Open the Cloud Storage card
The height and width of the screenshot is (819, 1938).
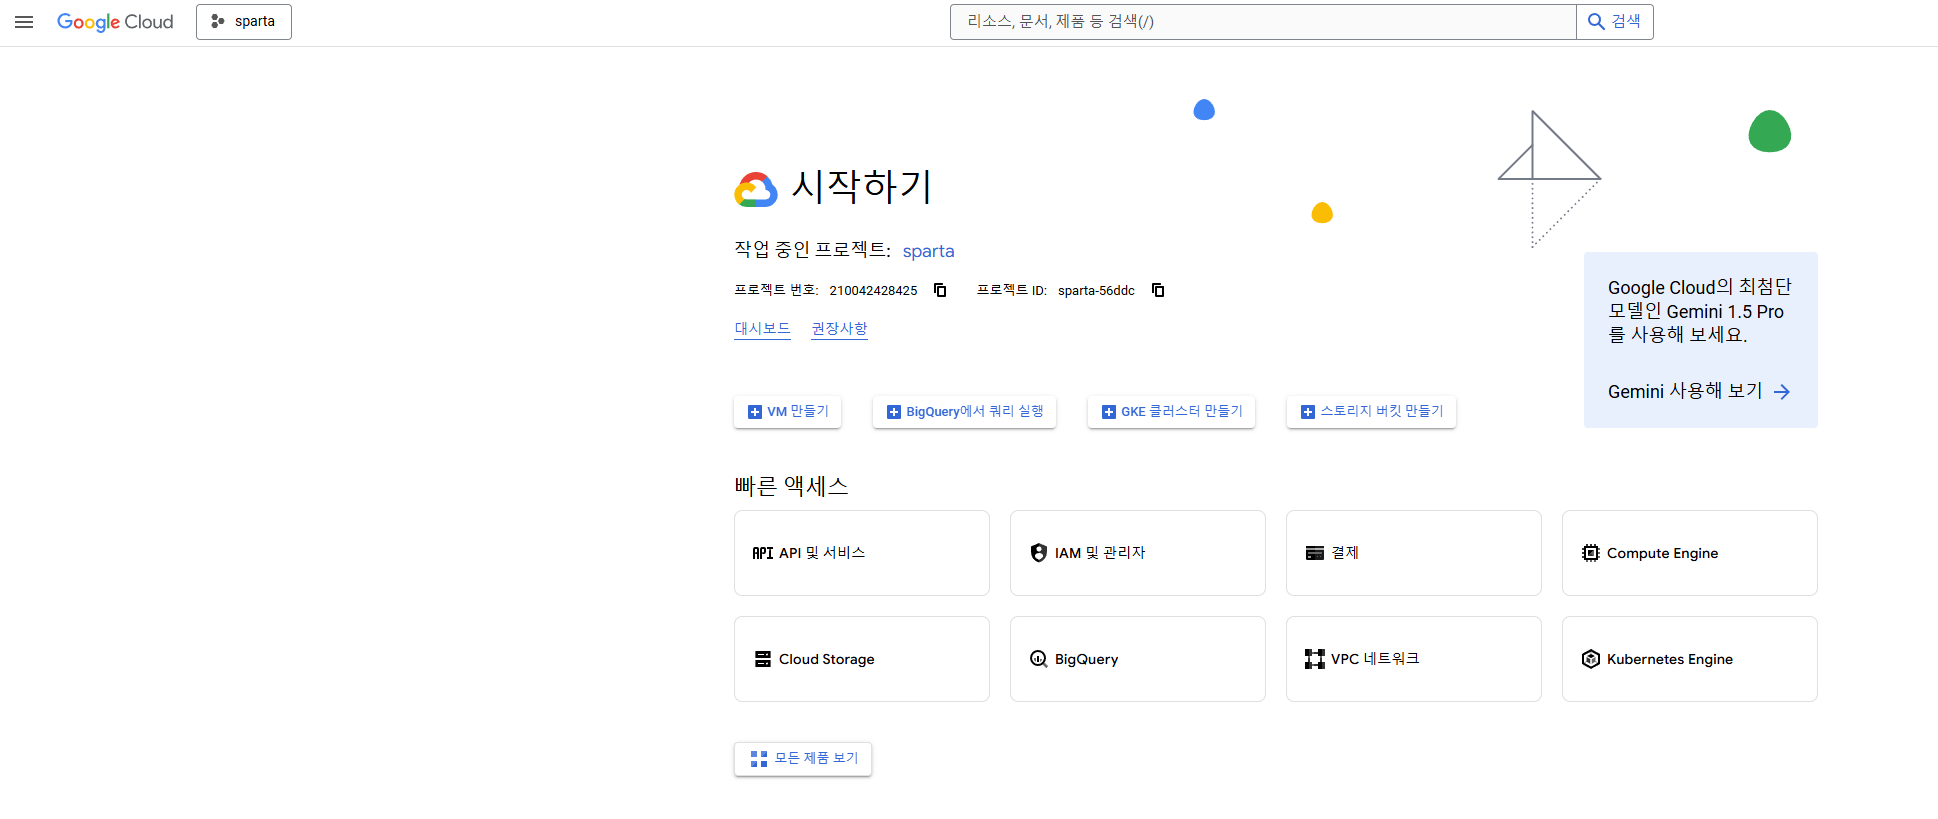[862, 659]
